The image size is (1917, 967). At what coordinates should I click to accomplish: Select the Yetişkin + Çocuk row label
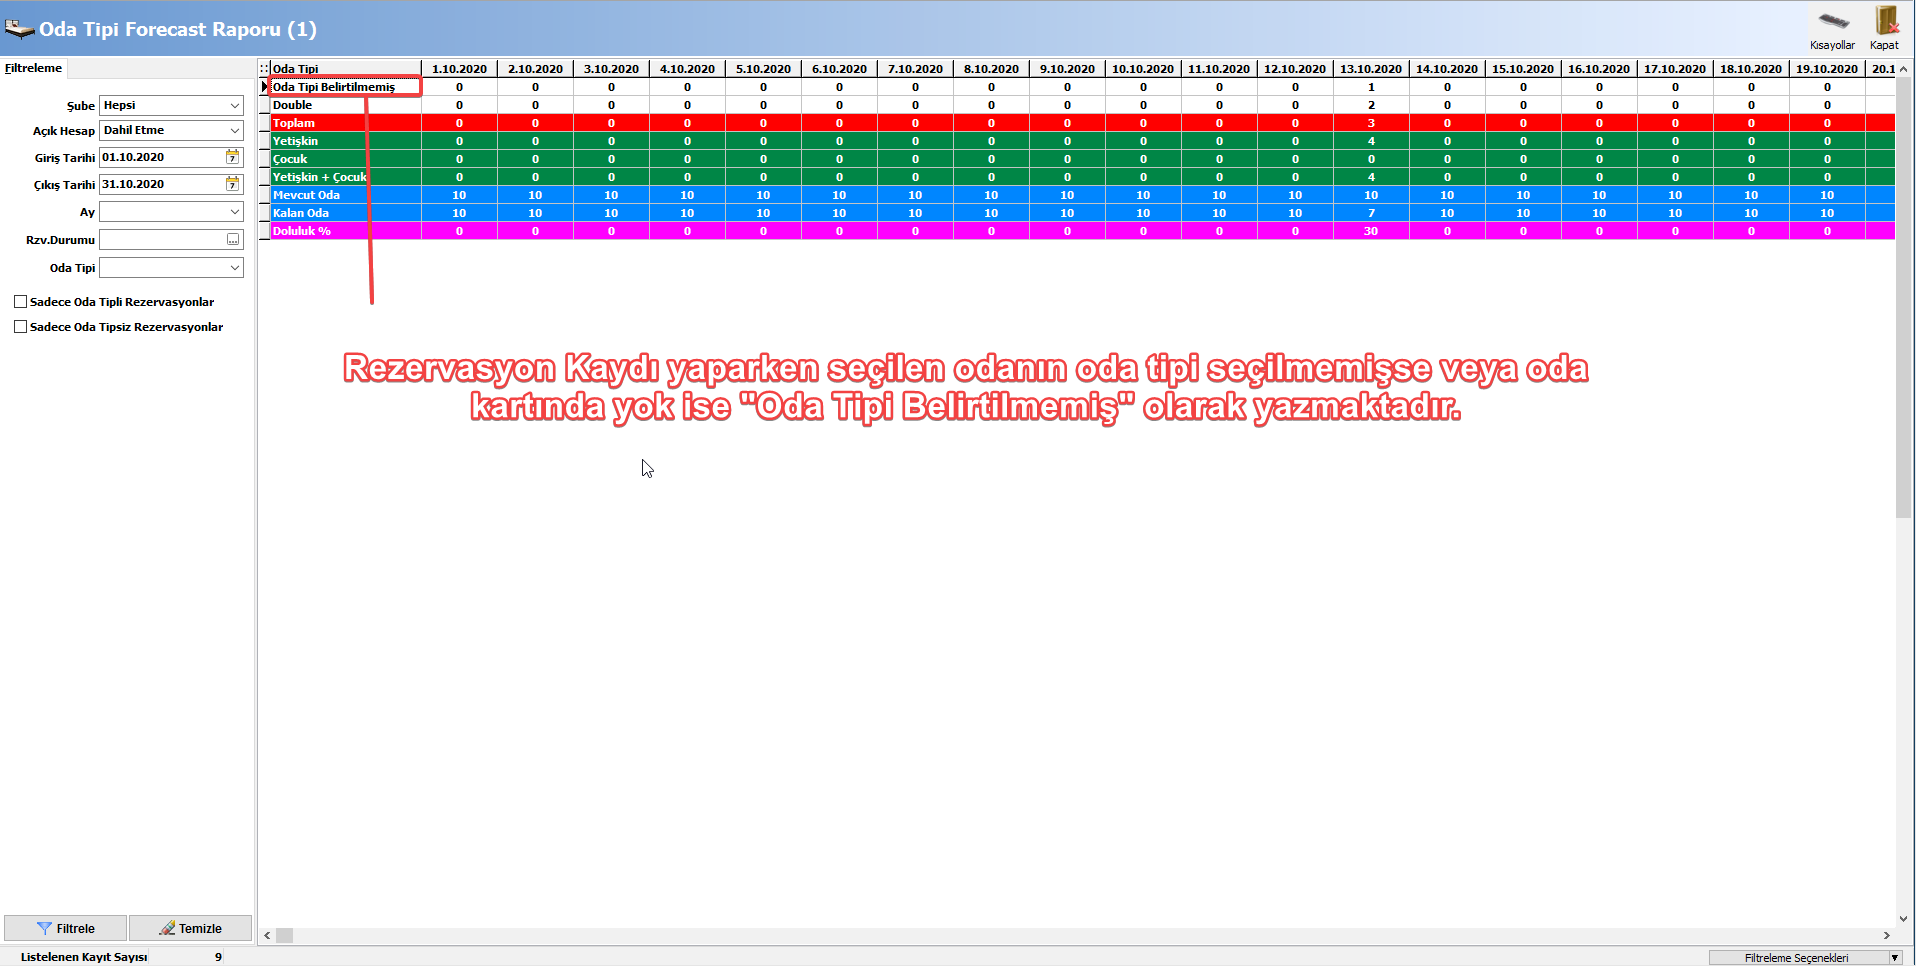click(x=346, y=177)
